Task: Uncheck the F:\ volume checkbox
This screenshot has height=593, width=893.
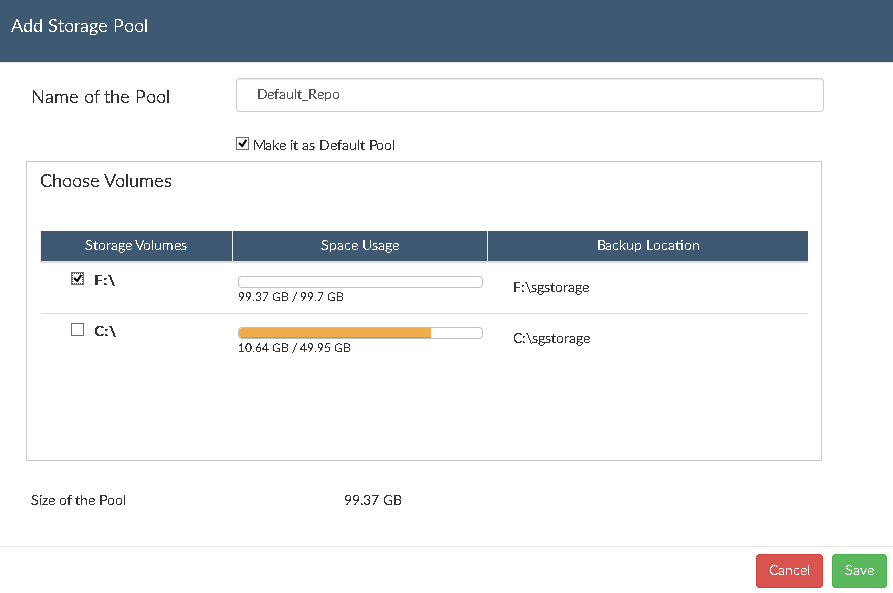Action: 77,279
